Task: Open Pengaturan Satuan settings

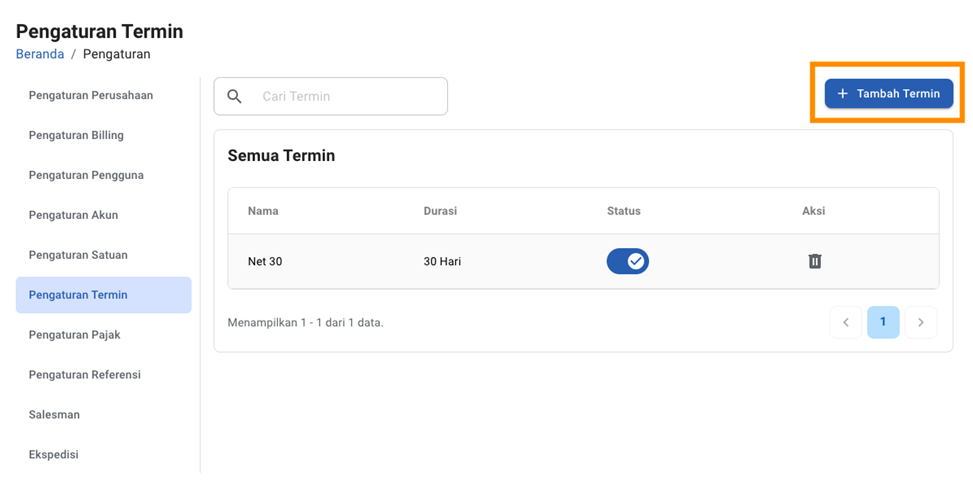Action: pos(78,255)
